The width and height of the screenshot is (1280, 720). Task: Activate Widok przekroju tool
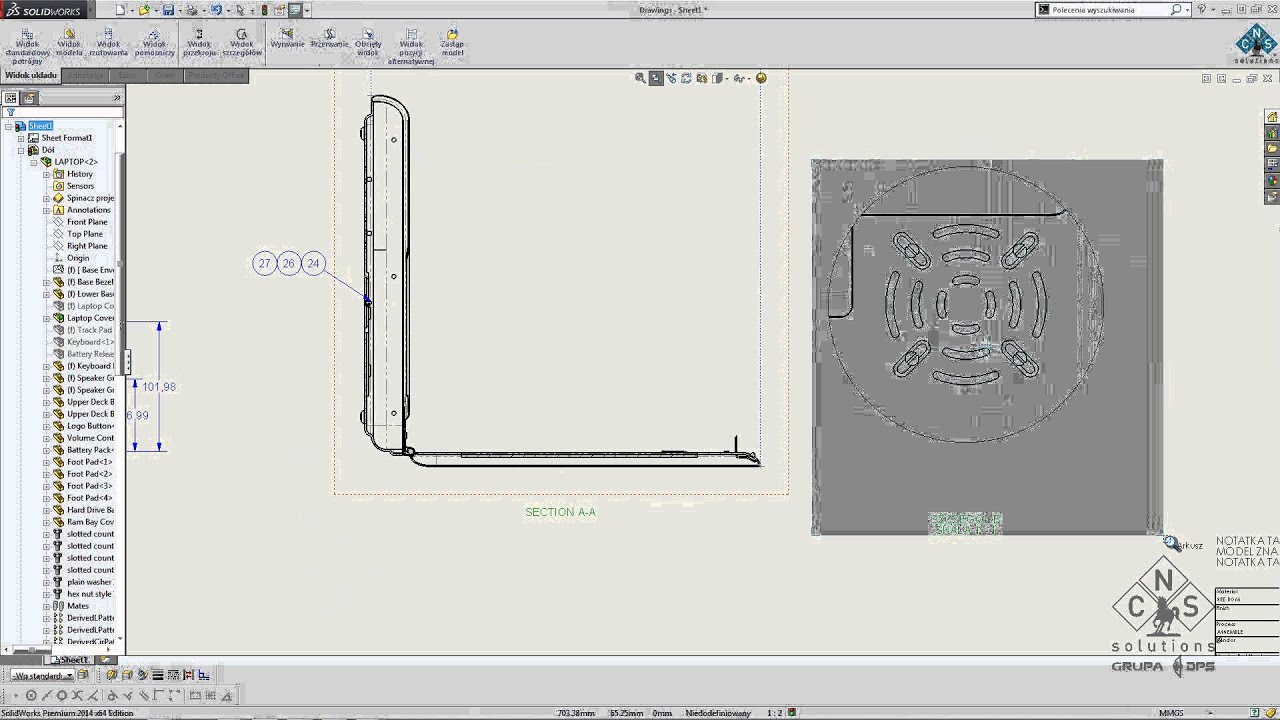(x=199, y=42)
